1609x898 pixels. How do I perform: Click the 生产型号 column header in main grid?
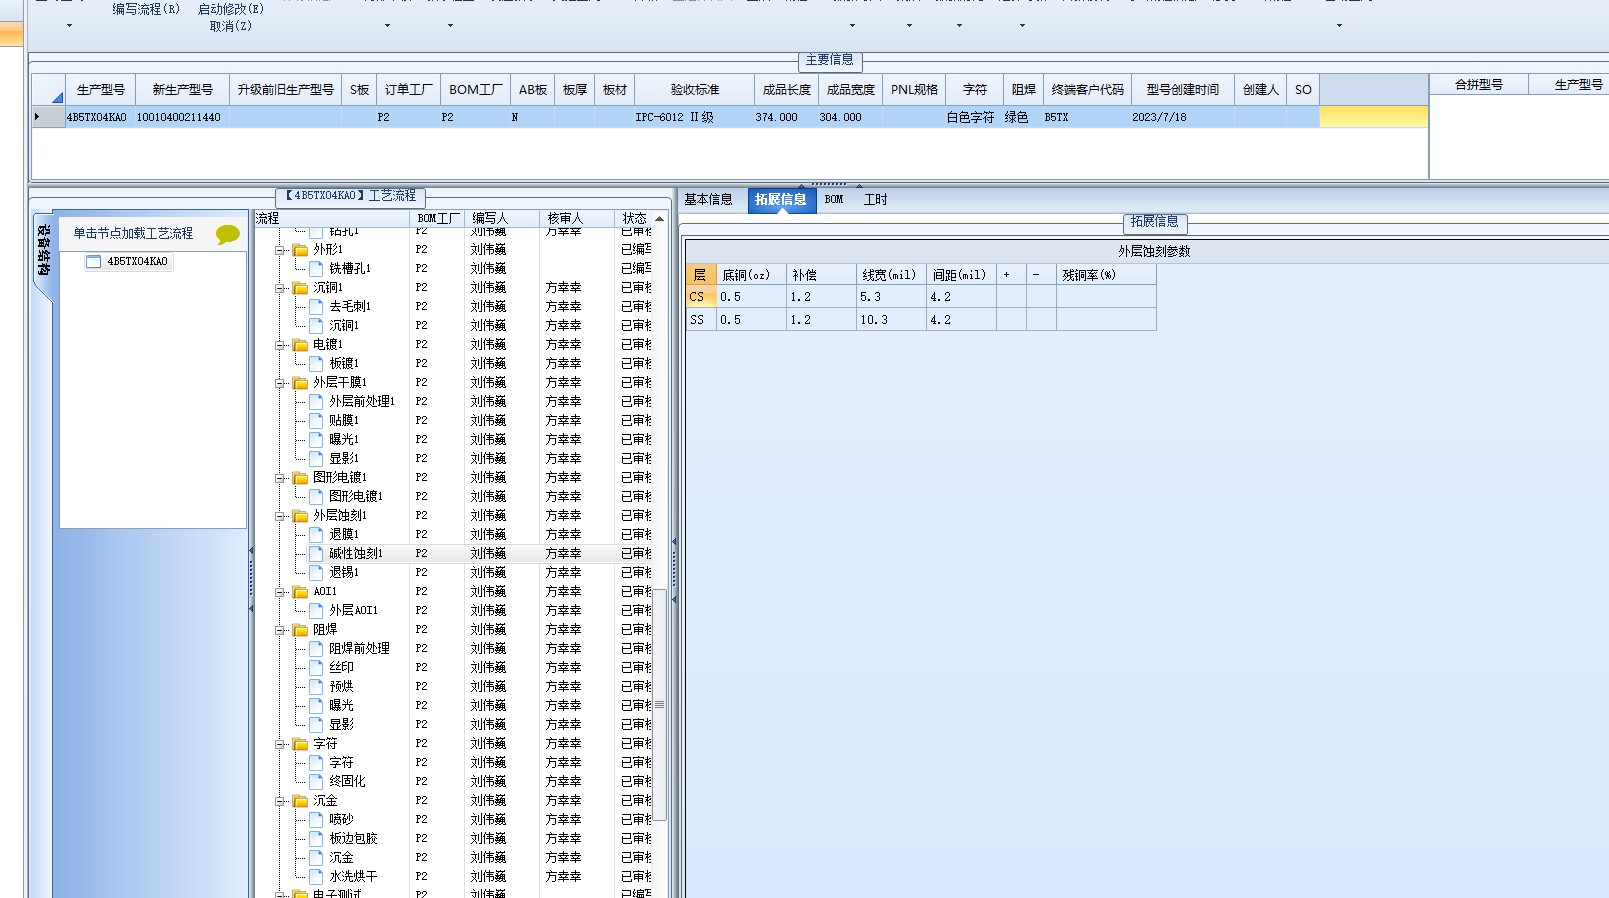click(101, 90)
